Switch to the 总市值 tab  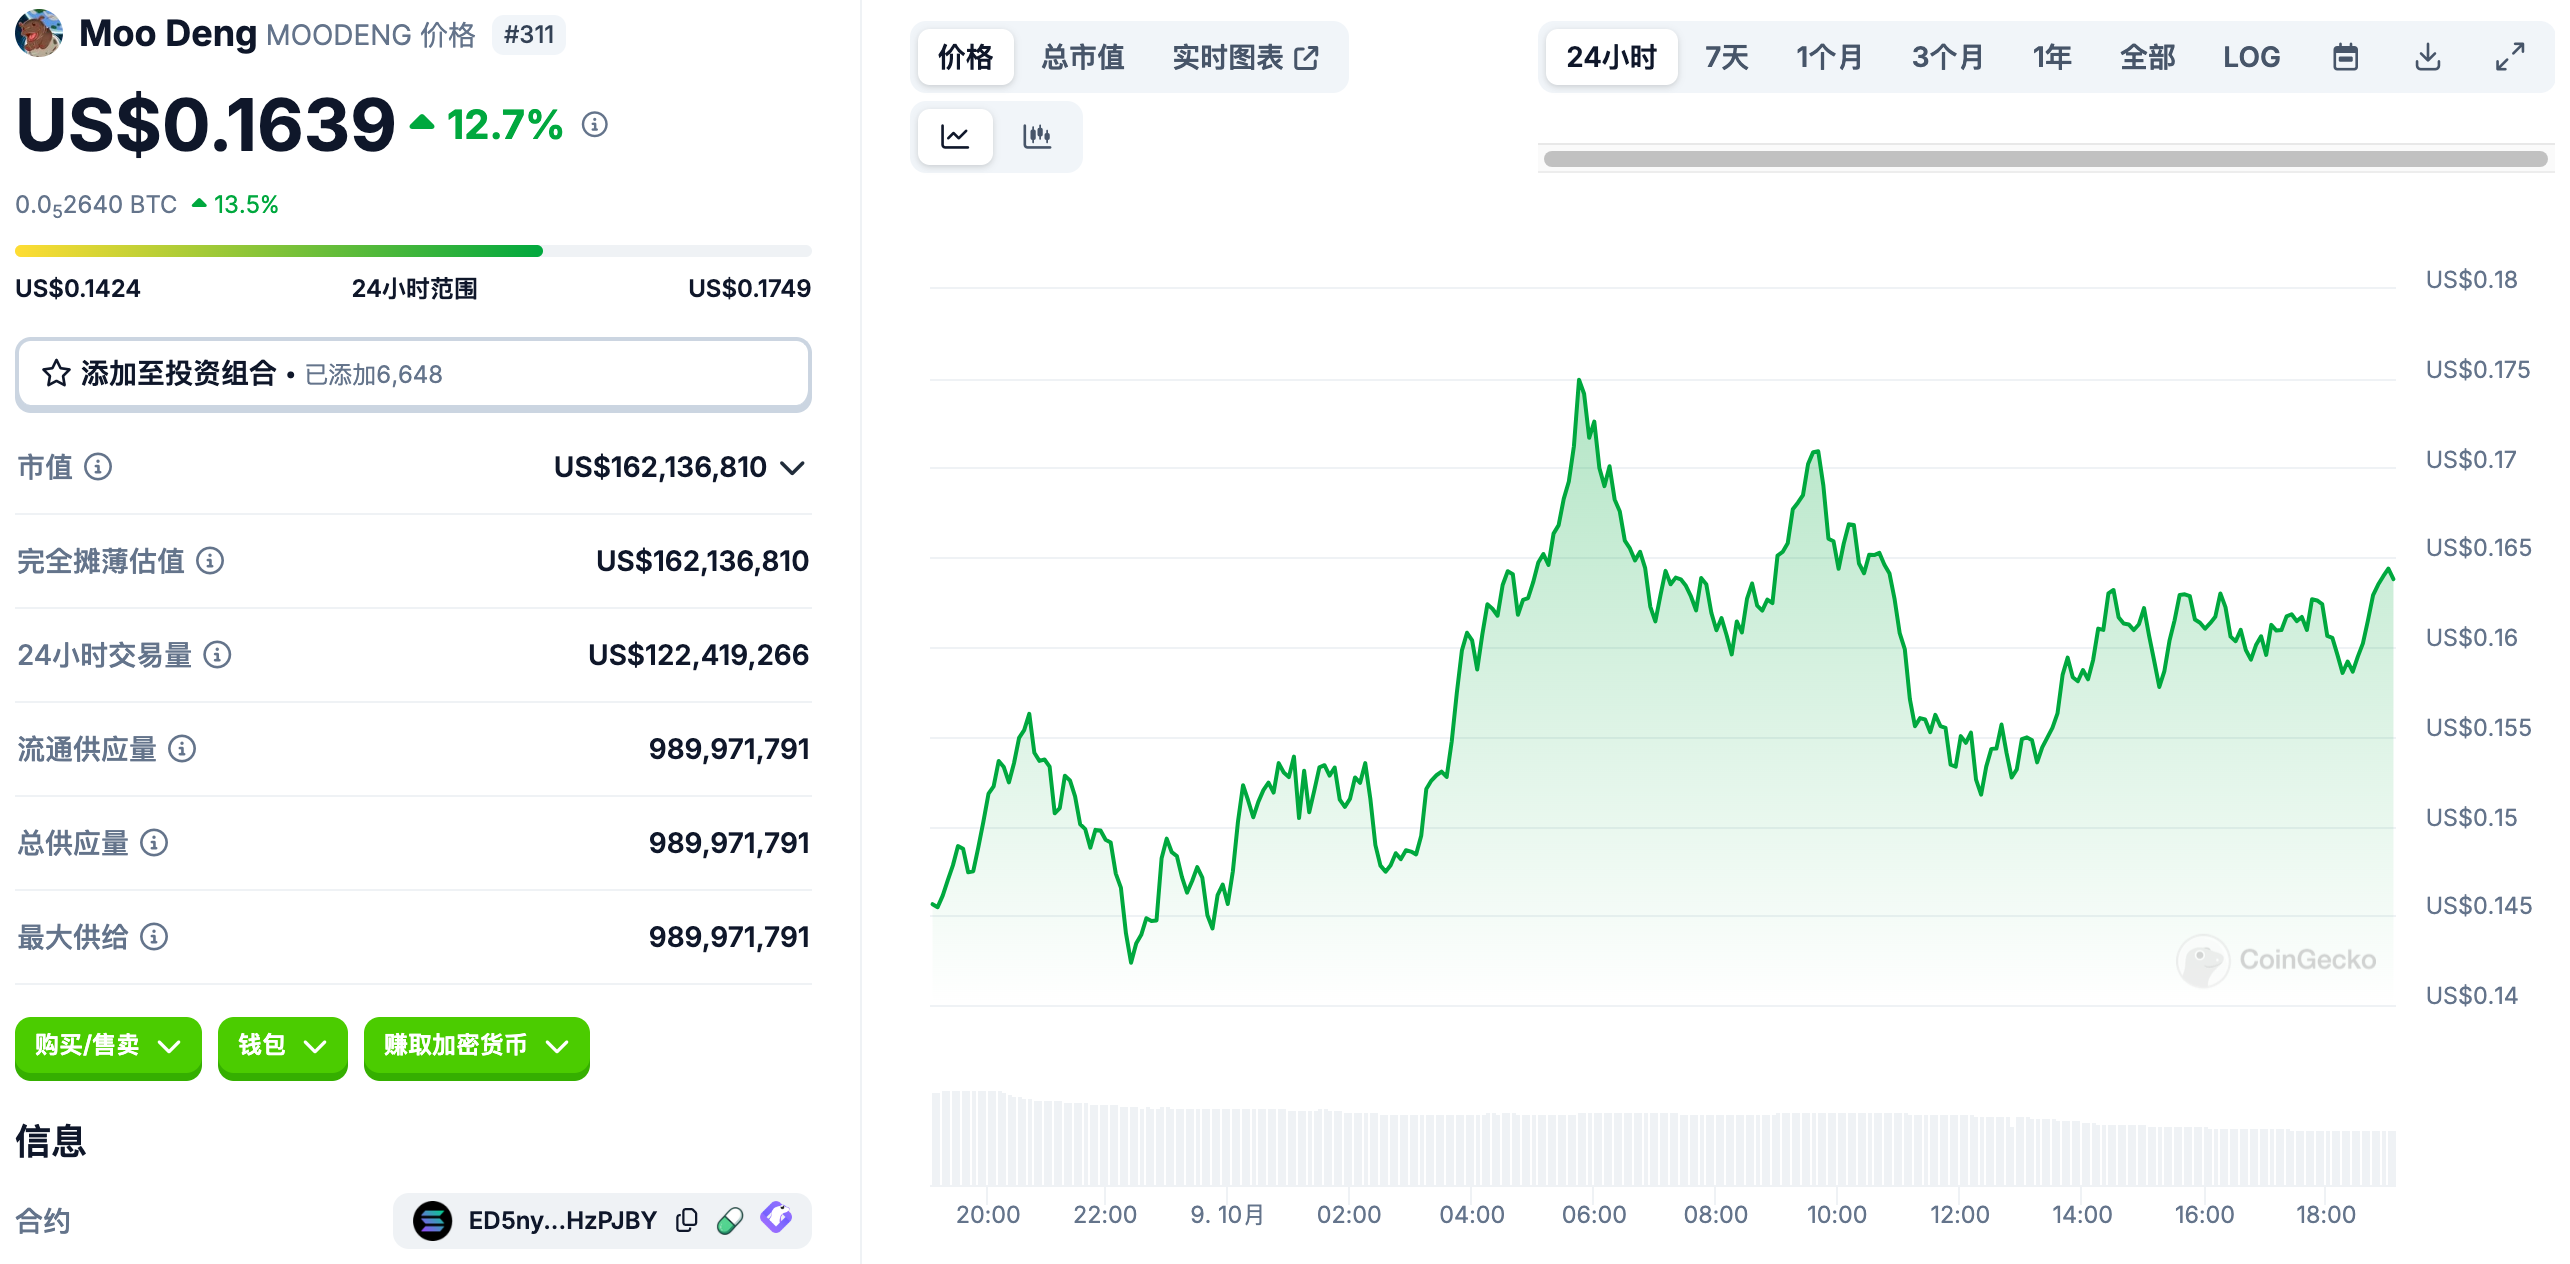click(1082, 57)
